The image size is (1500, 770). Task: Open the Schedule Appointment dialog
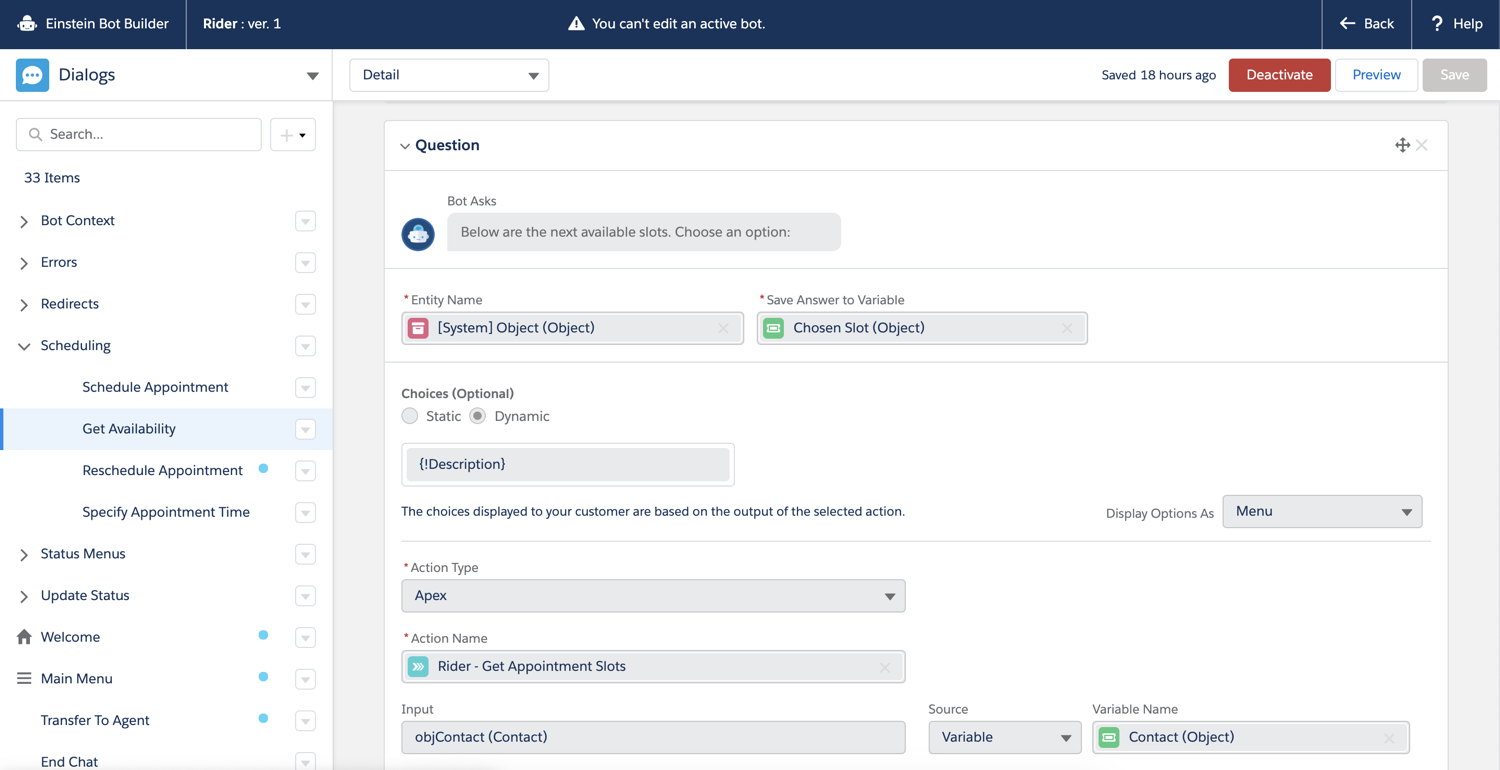click(x=155, y=387)
